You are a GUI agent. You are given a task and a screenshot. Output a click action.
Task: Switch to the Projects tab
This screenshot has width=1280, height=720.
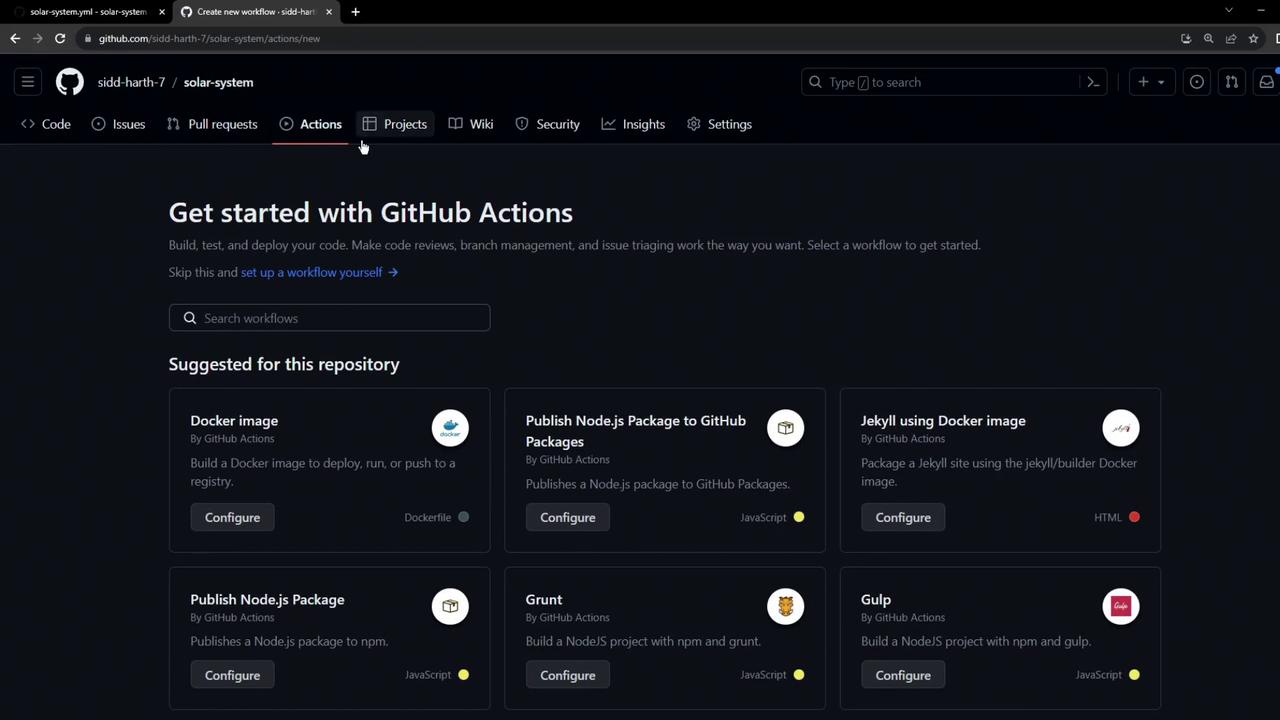coord(395,124)
